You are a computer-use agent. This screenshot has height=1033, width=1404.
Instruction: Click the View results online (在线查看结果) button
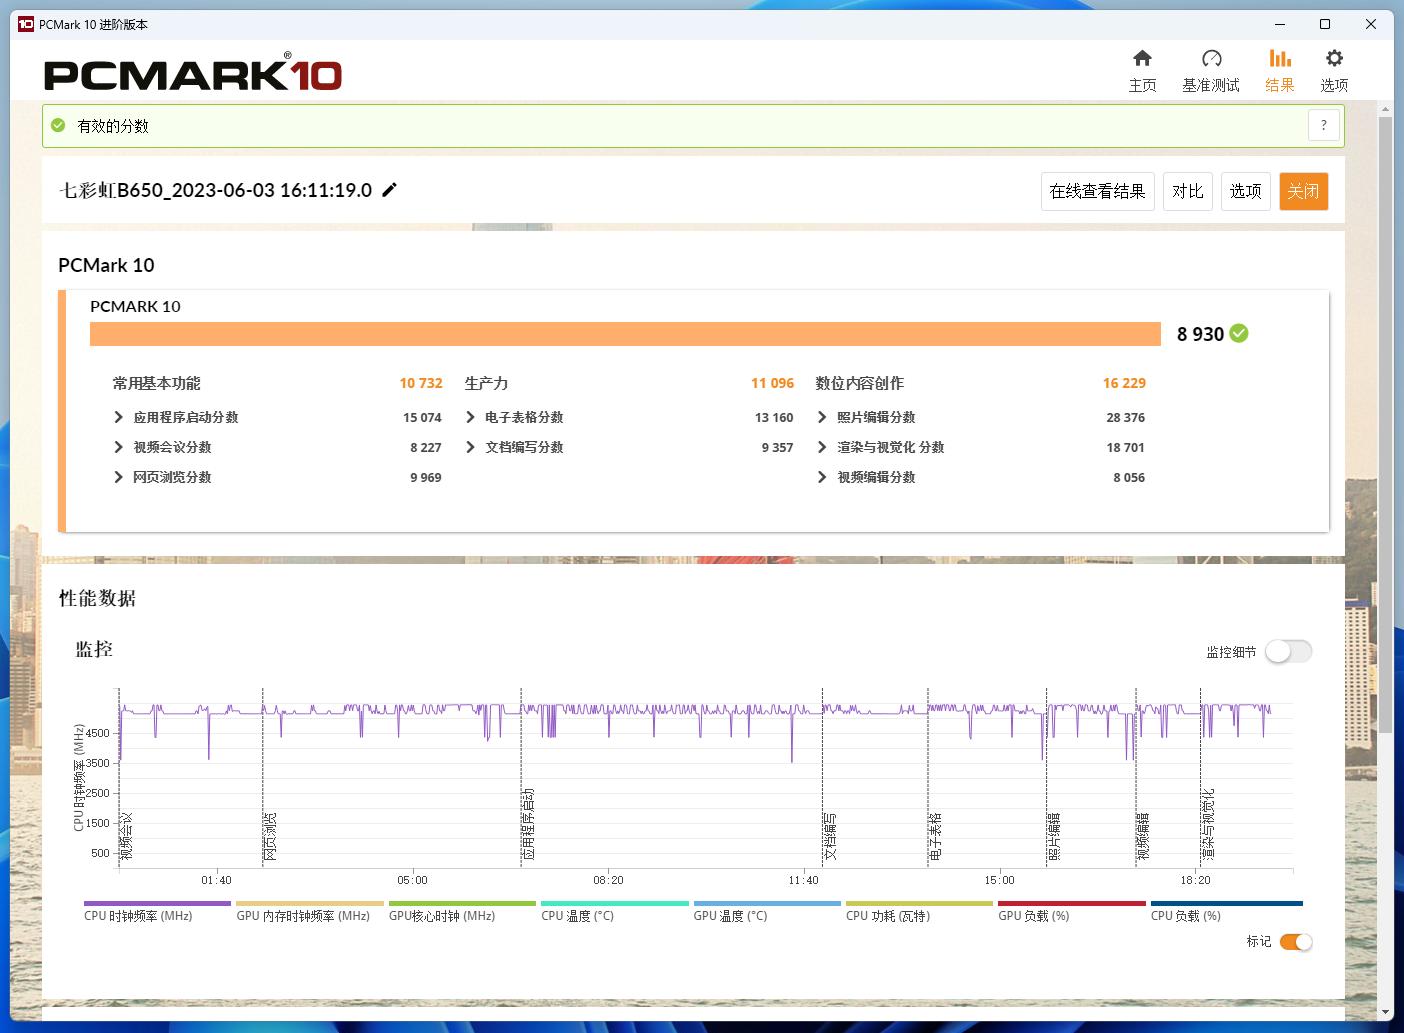(x=1097, y=191)
